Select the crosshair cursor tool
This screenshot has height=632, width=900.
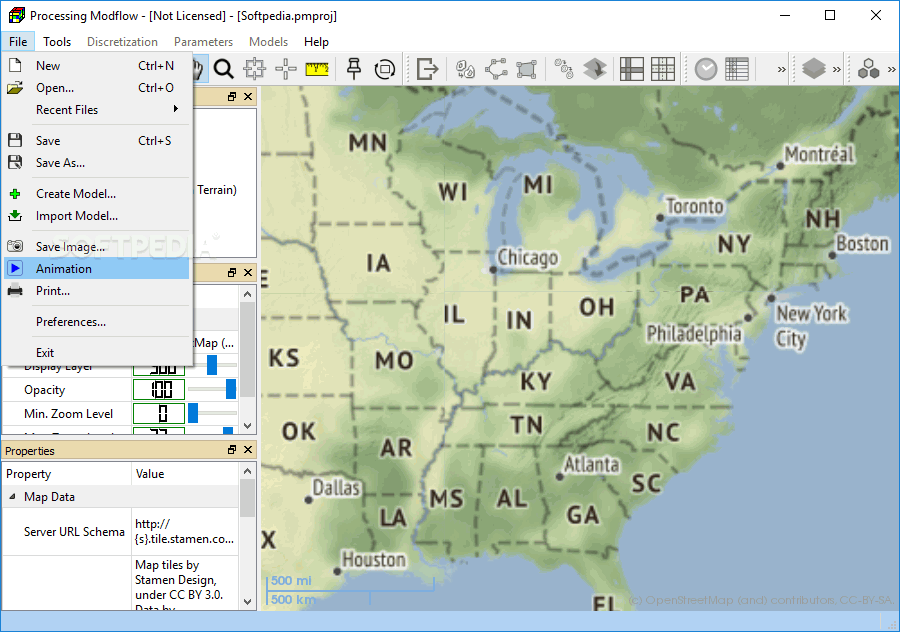(x=285, y=69)
